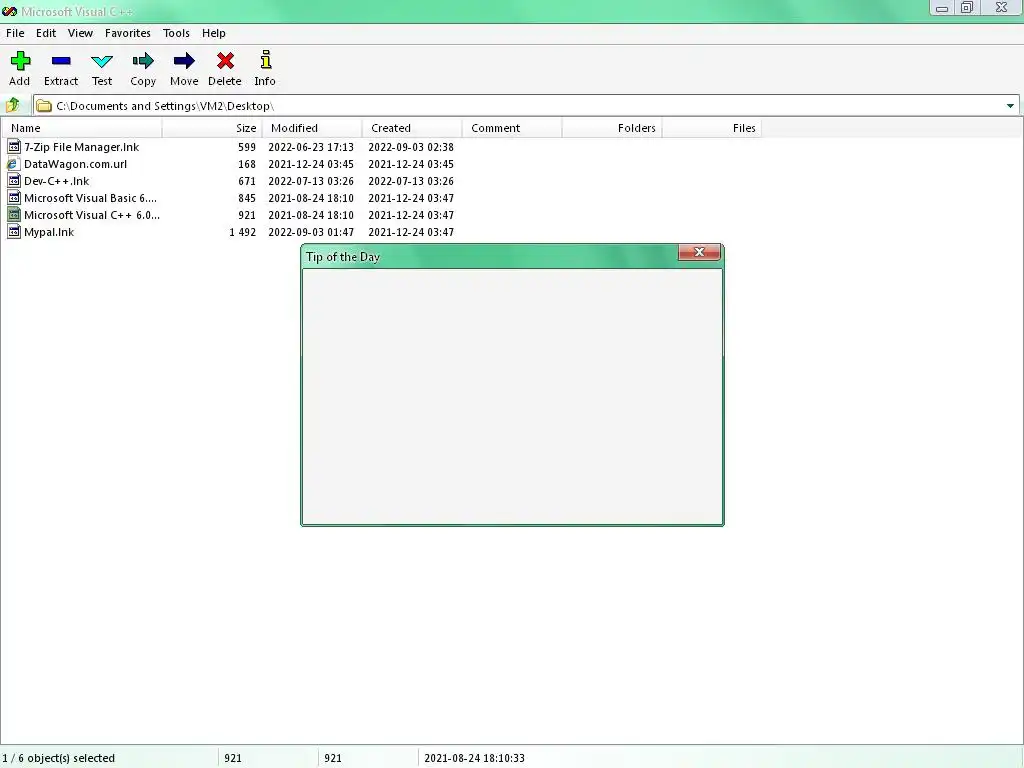Click the size value 671

pyautogui.click(x=247, y=181)
